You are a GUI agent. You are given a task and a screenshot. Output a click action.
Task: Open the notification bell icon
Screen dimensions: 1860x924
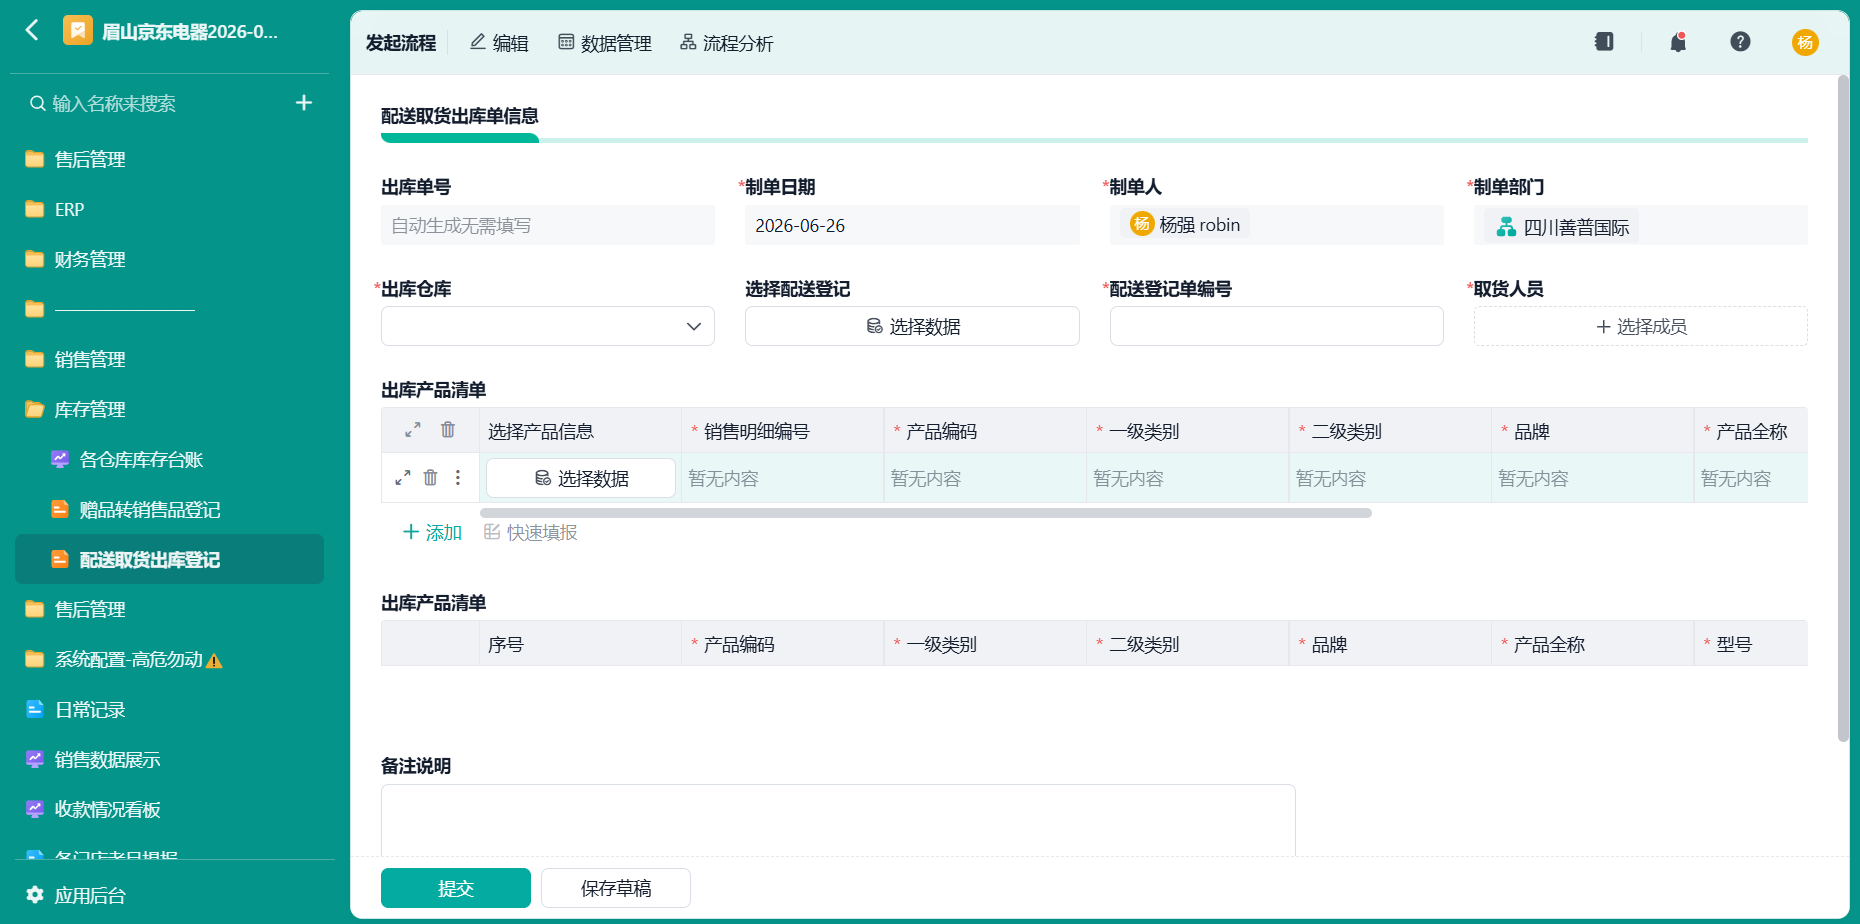1678,42
